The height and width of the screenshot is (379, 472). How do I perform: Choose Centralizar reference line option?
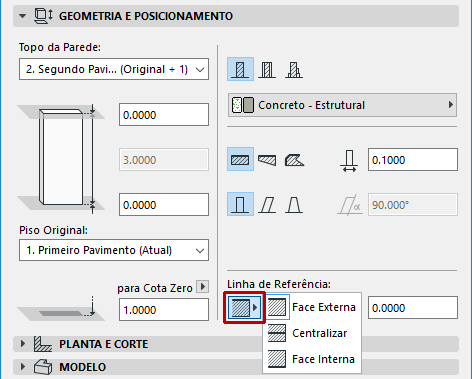[x=312, y=333]
